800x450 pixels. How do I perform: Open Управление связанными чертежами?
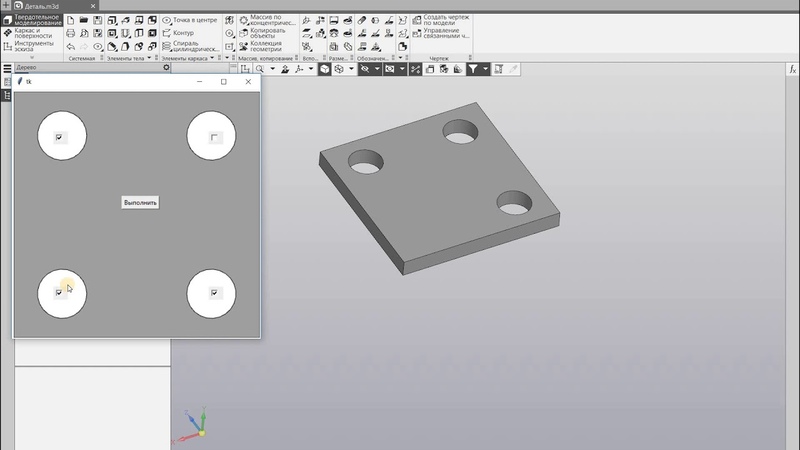pyautogui.click(x=441, y=33)
